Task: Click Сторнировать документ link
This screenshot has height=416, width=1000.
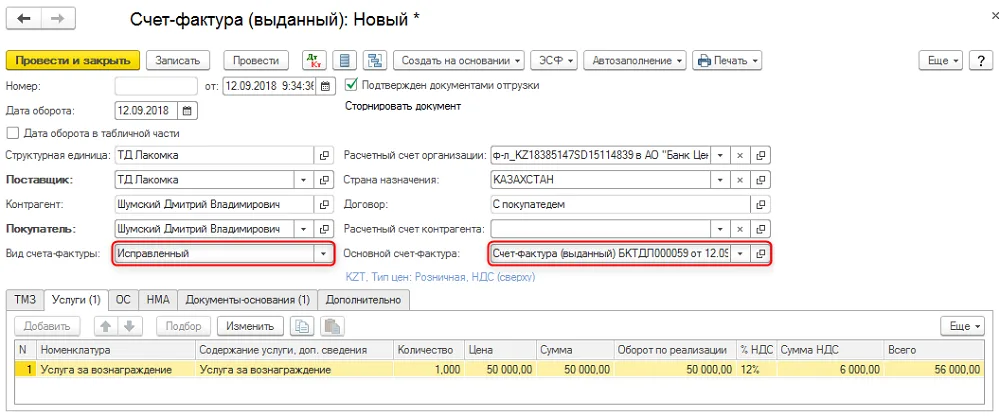Action: (x=403, y=107)
